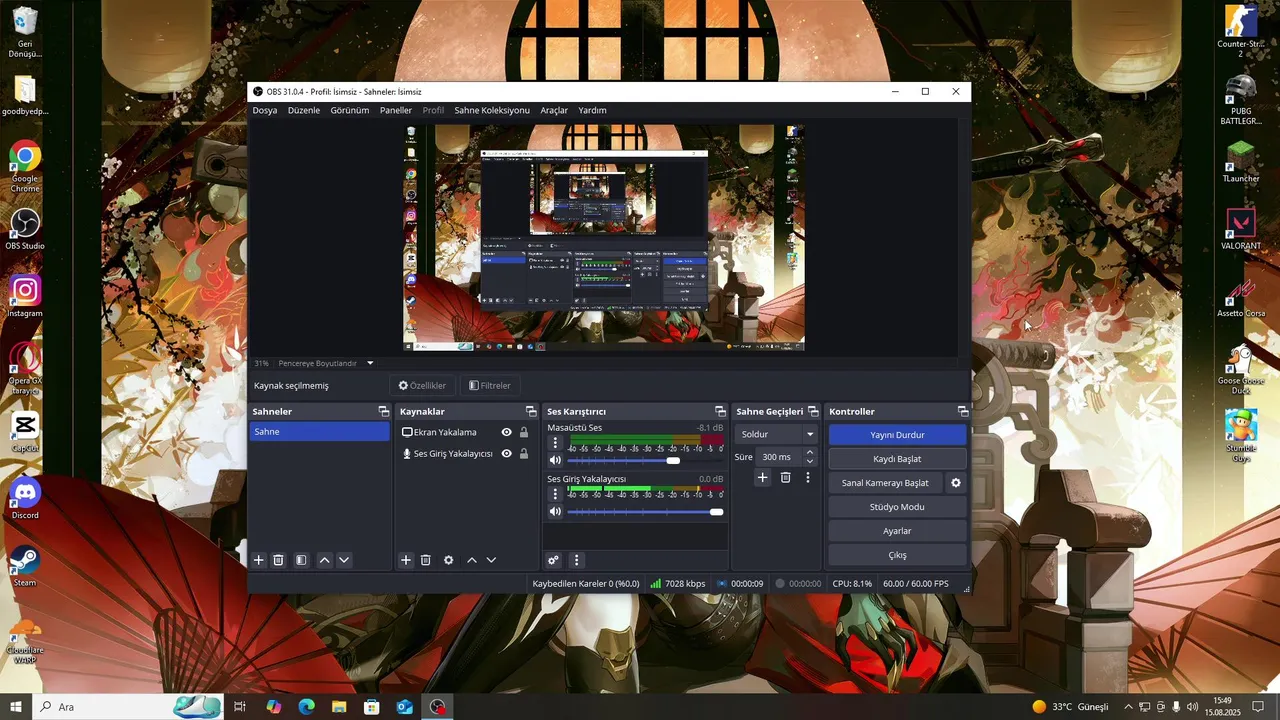Add a scene transition with plus icon
The width and height of the screenshot is (1280, 720).
pos(762,478)
